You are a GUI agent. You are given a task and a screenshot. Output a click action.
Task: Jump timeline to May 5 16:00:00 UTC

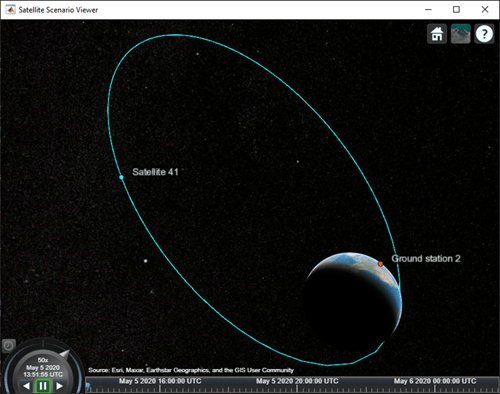[x=160, y=381]
